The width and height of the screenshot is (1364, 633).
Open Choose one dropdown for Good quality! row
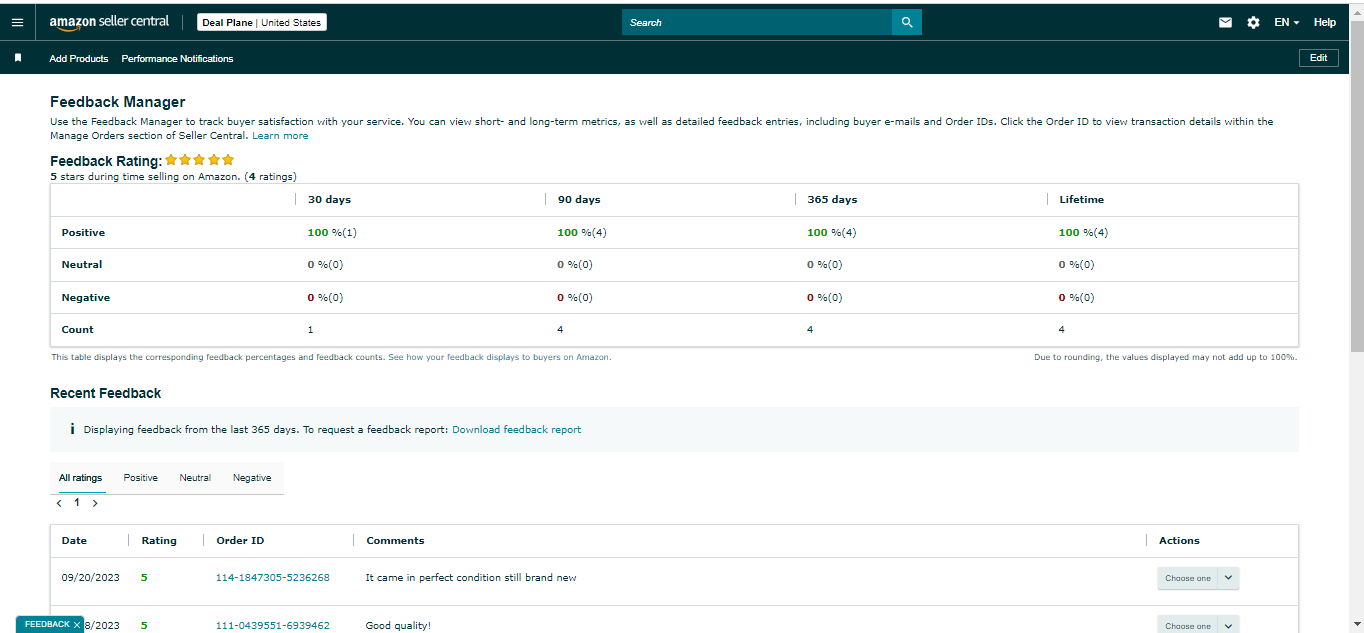[x=1198, y=625]
